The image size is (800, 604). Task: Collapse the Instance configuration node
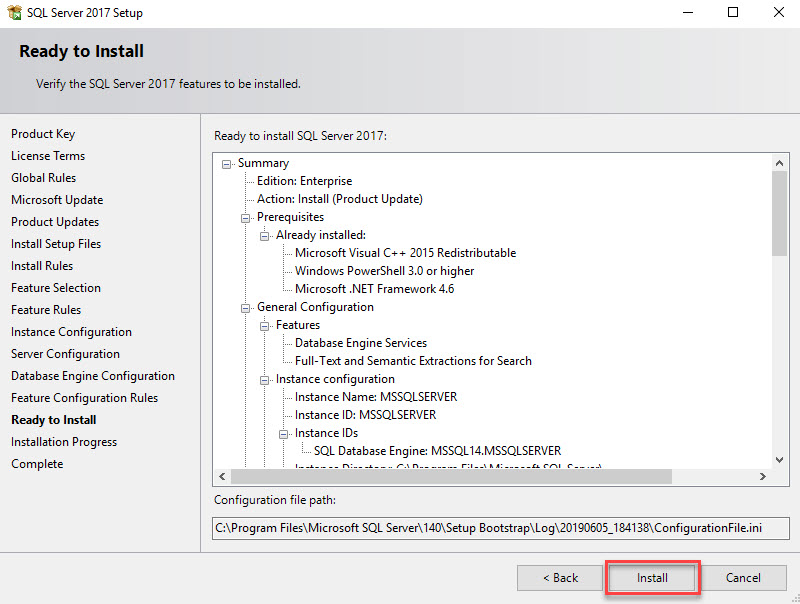(264, 380)
